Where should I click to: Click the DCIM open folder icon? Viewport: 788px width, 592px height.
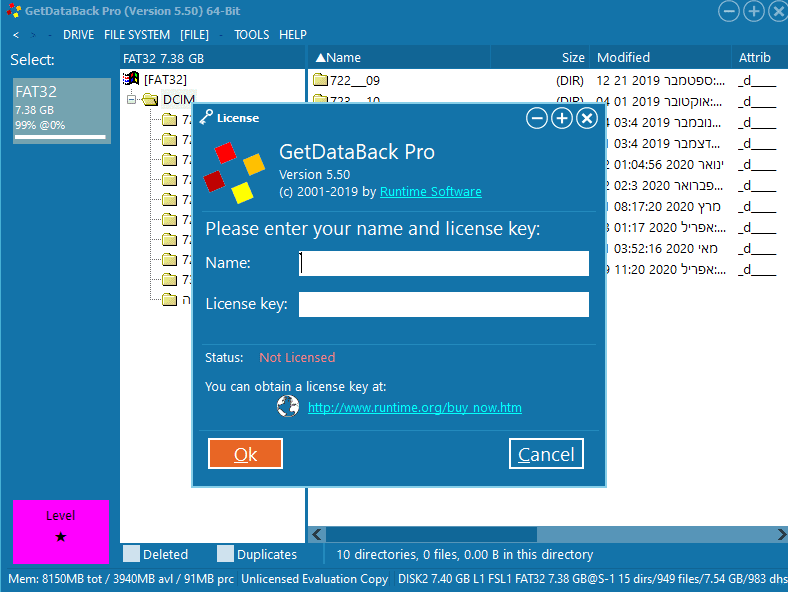tap(150, 100)
